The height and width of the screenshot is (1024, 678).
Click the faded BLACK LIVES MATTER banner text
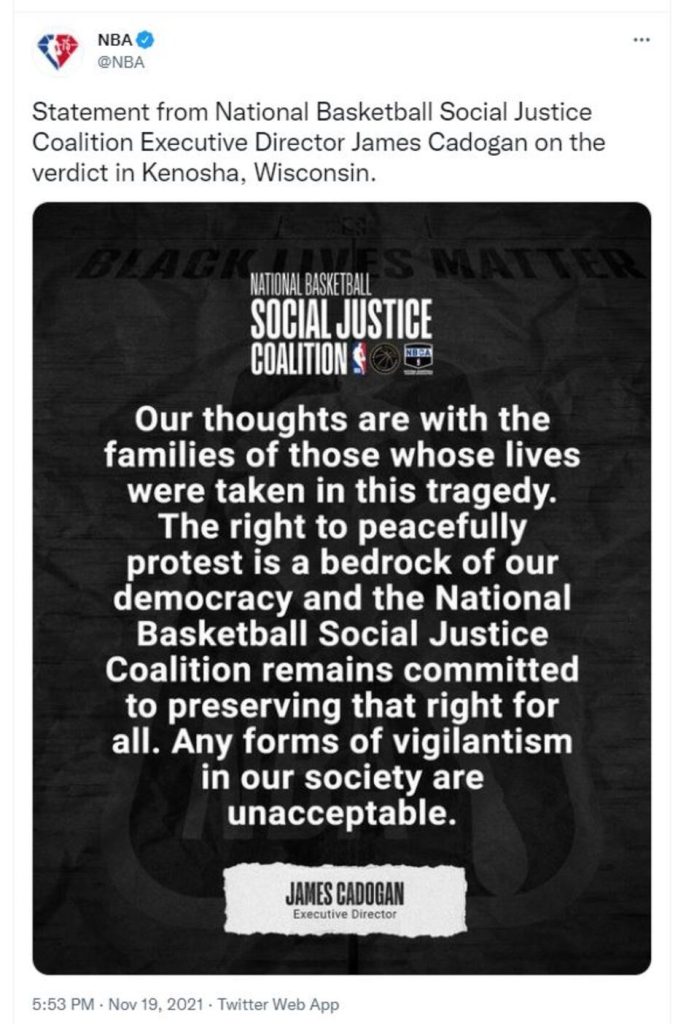click(x=340, y=262)
